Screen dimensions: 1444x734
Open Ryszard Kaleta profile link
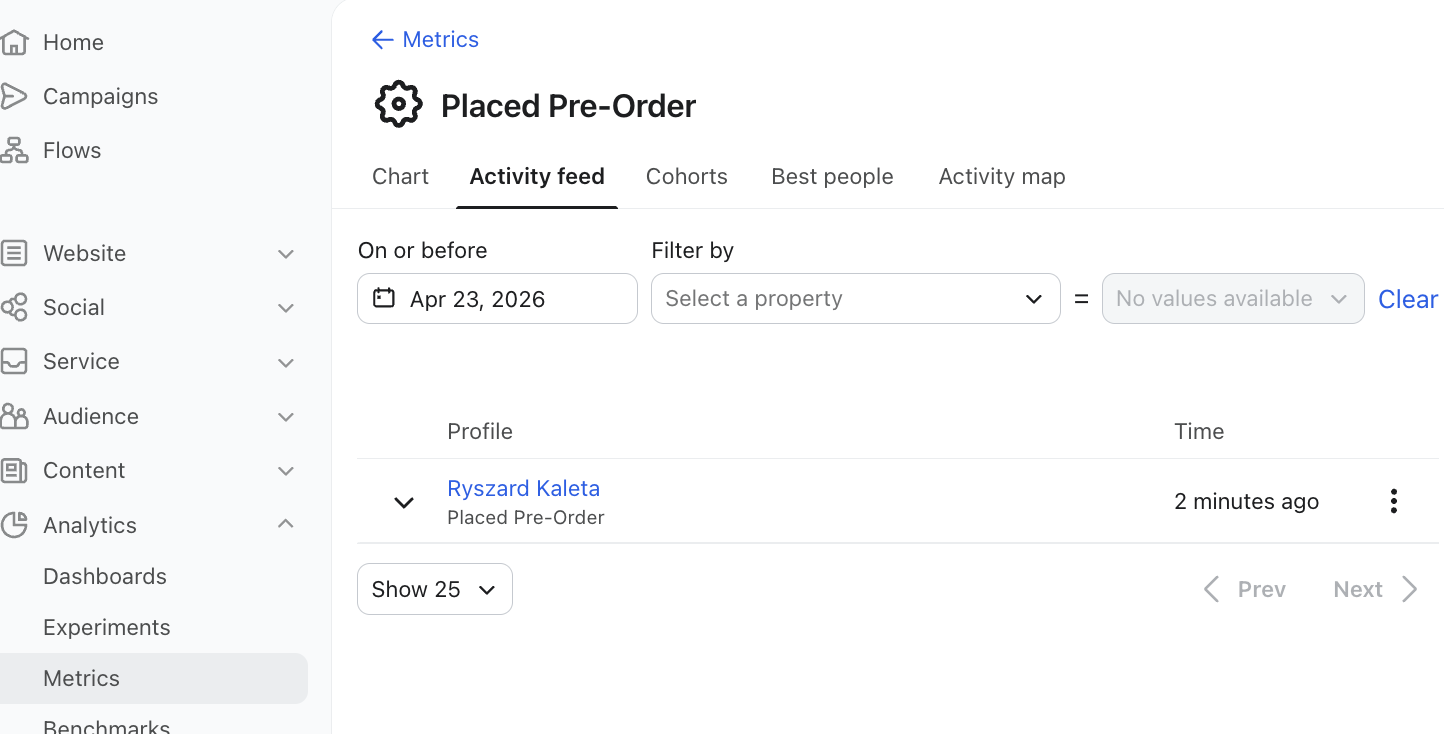pyautogui.click(x=524, y=488)
